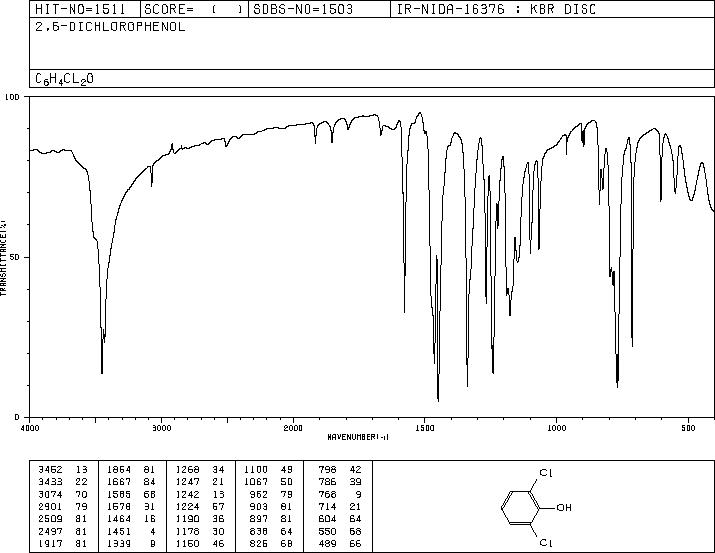The height and width of the screenshot is (553, 715).
Task: Click the IR-NIDA-16376 : KBR DISC label
Action: click(496, 9)
